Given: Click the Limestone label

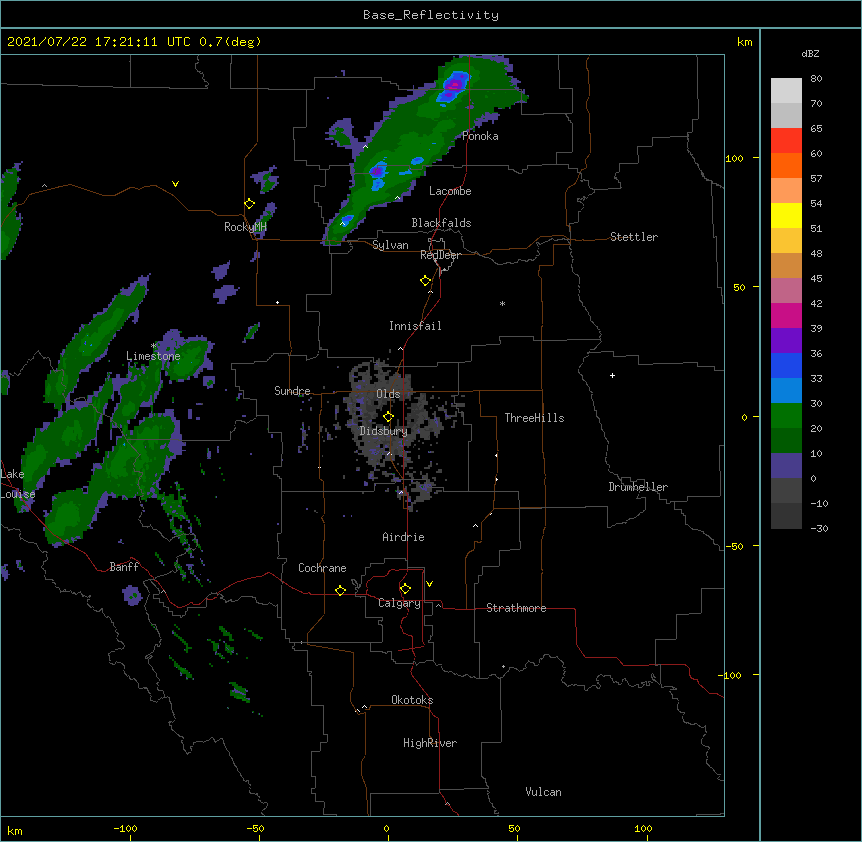Looking at the screenshot, I should (x=153, y=356).
